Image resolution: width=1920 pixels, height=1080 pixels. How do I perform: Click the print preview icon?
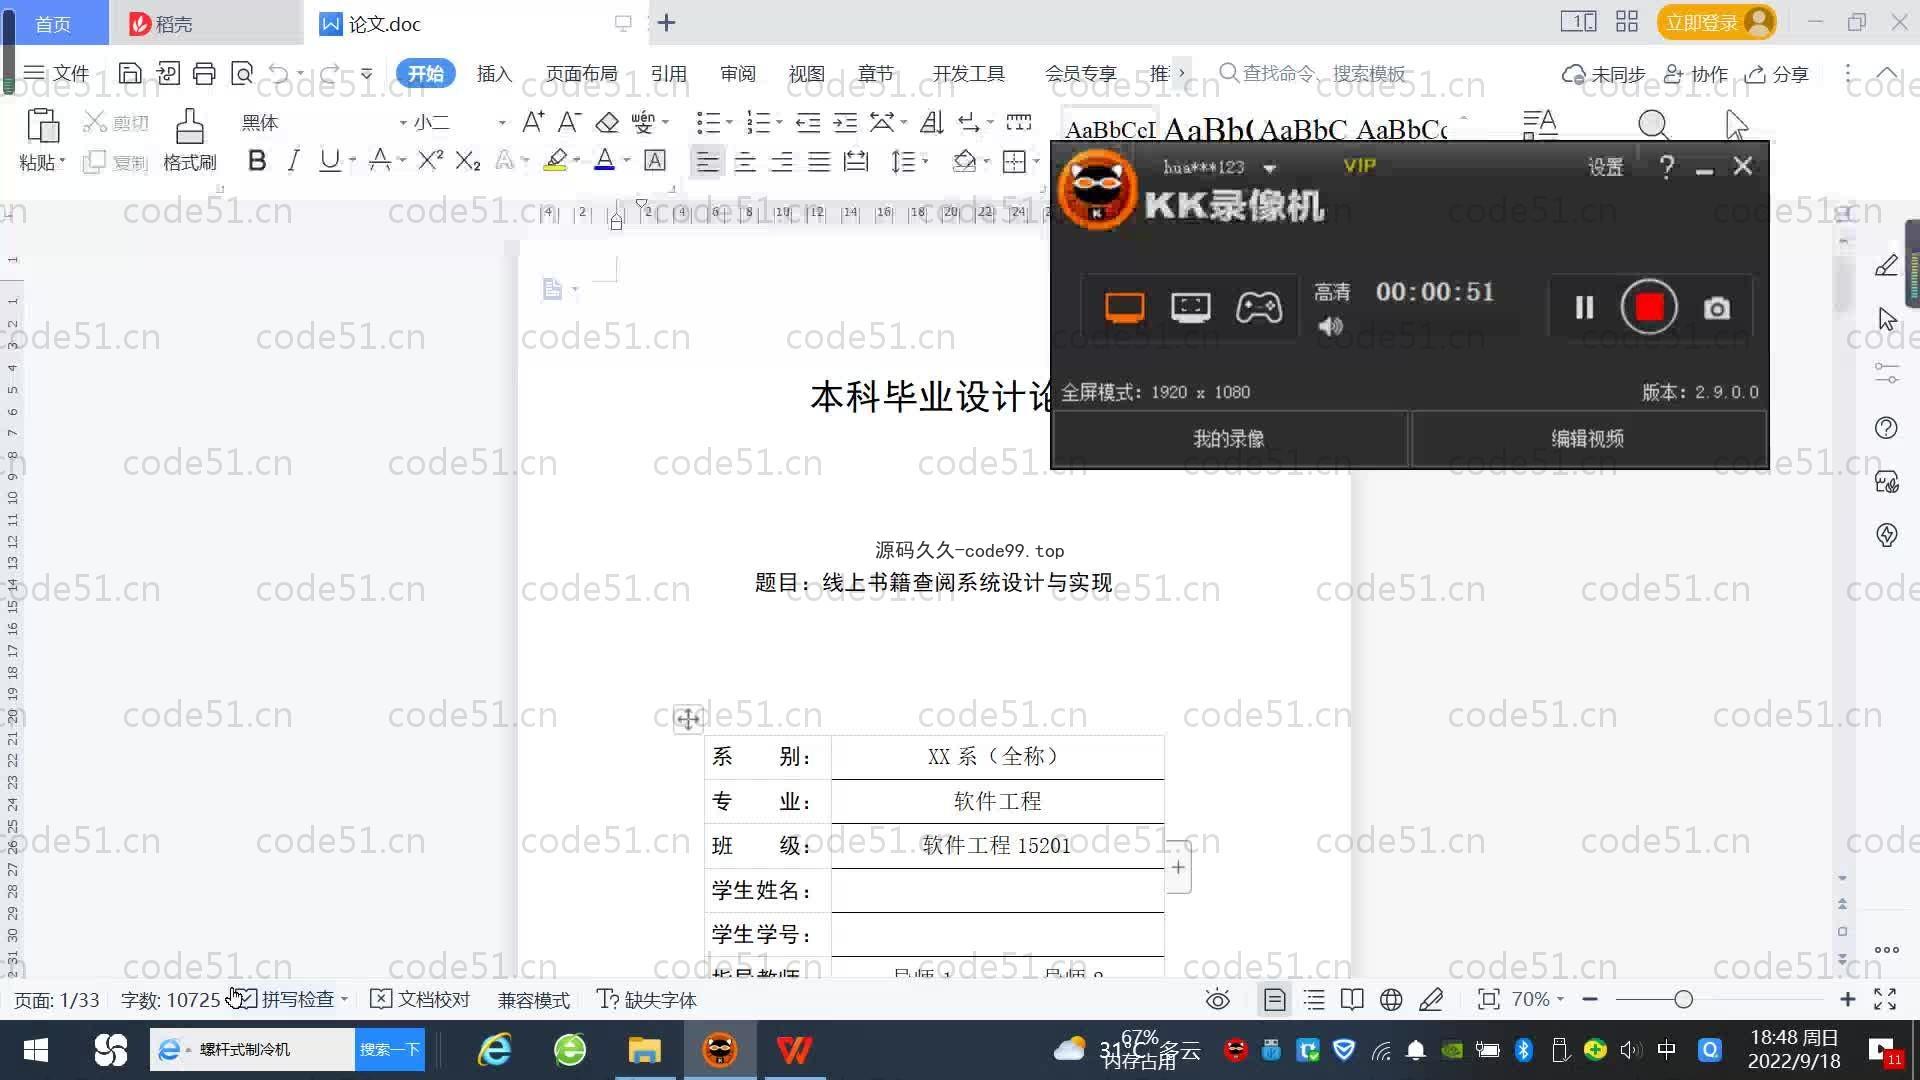click(241, 73)
